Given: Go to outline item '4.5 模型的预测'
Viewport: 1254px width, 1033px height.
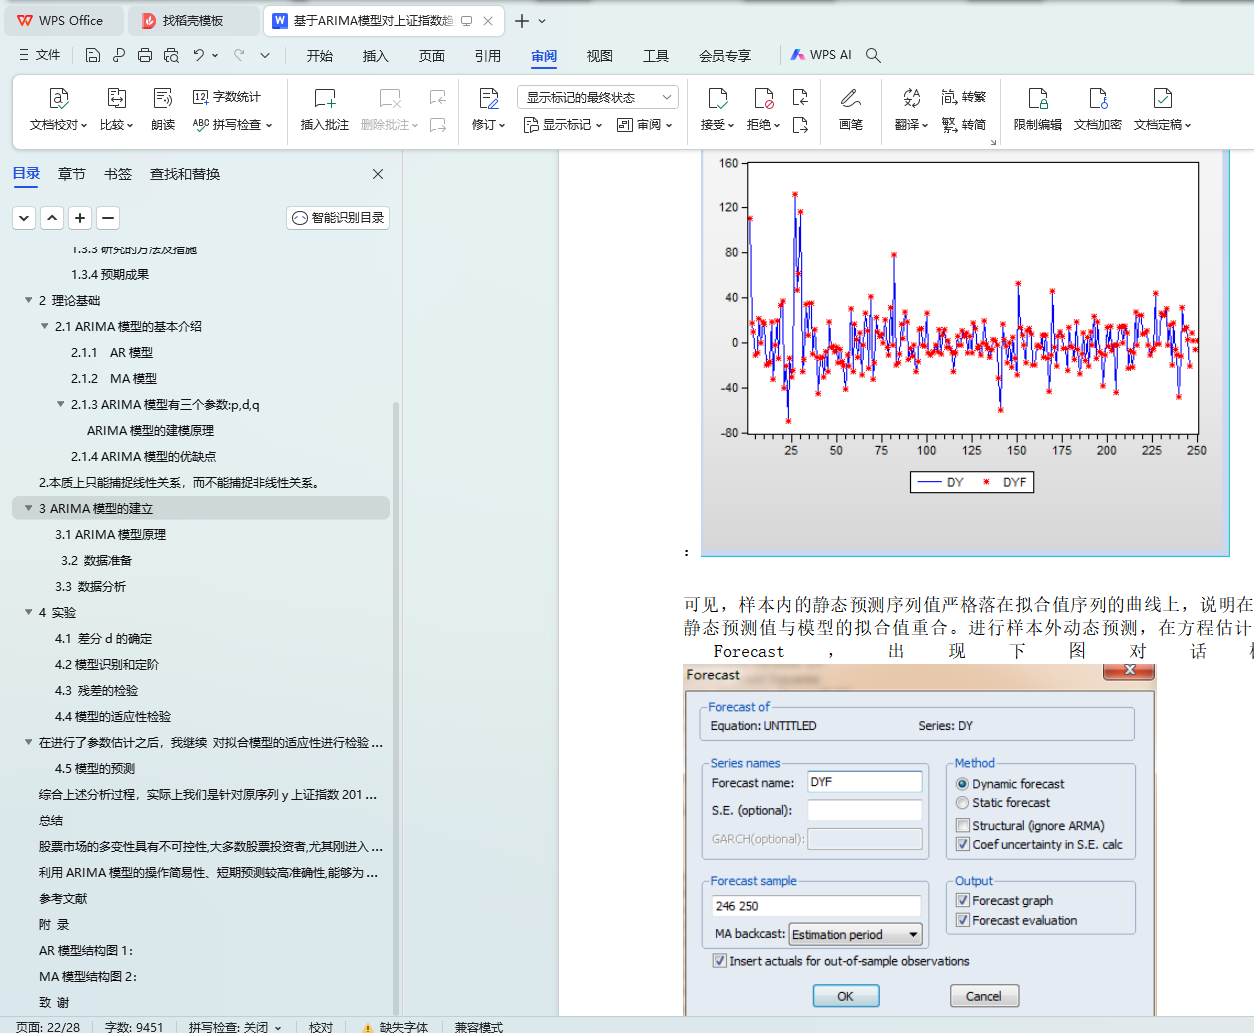Looking at the screenshot, I should point(95,768).
